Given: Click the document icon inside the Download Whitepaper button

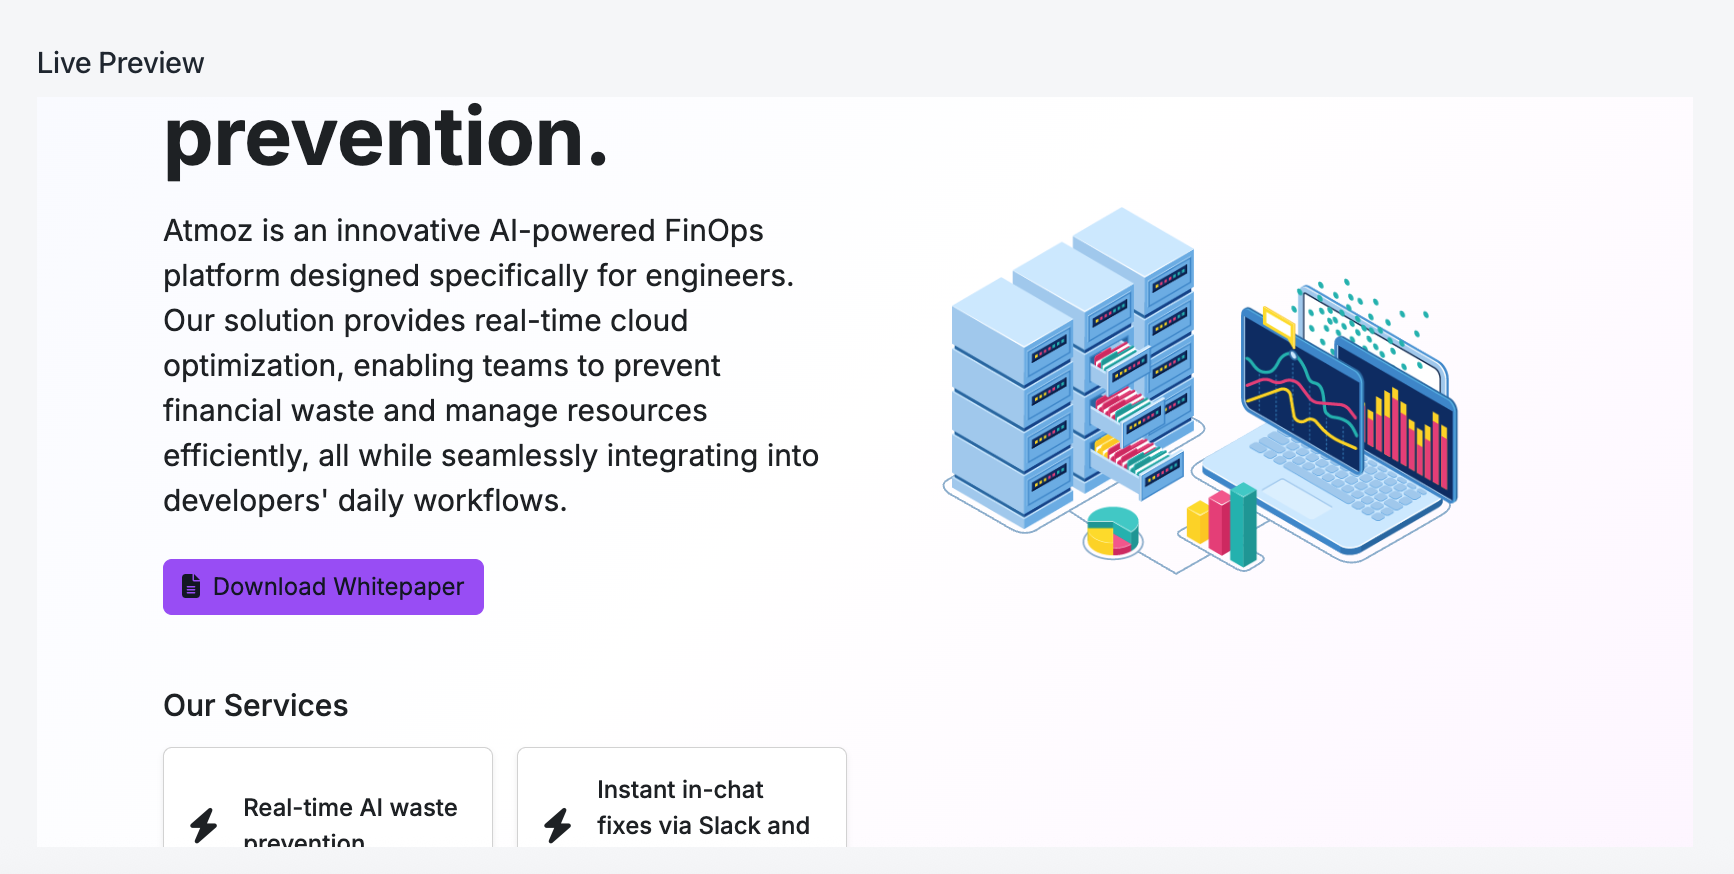Looking at the screenshot, I should 191,587.
